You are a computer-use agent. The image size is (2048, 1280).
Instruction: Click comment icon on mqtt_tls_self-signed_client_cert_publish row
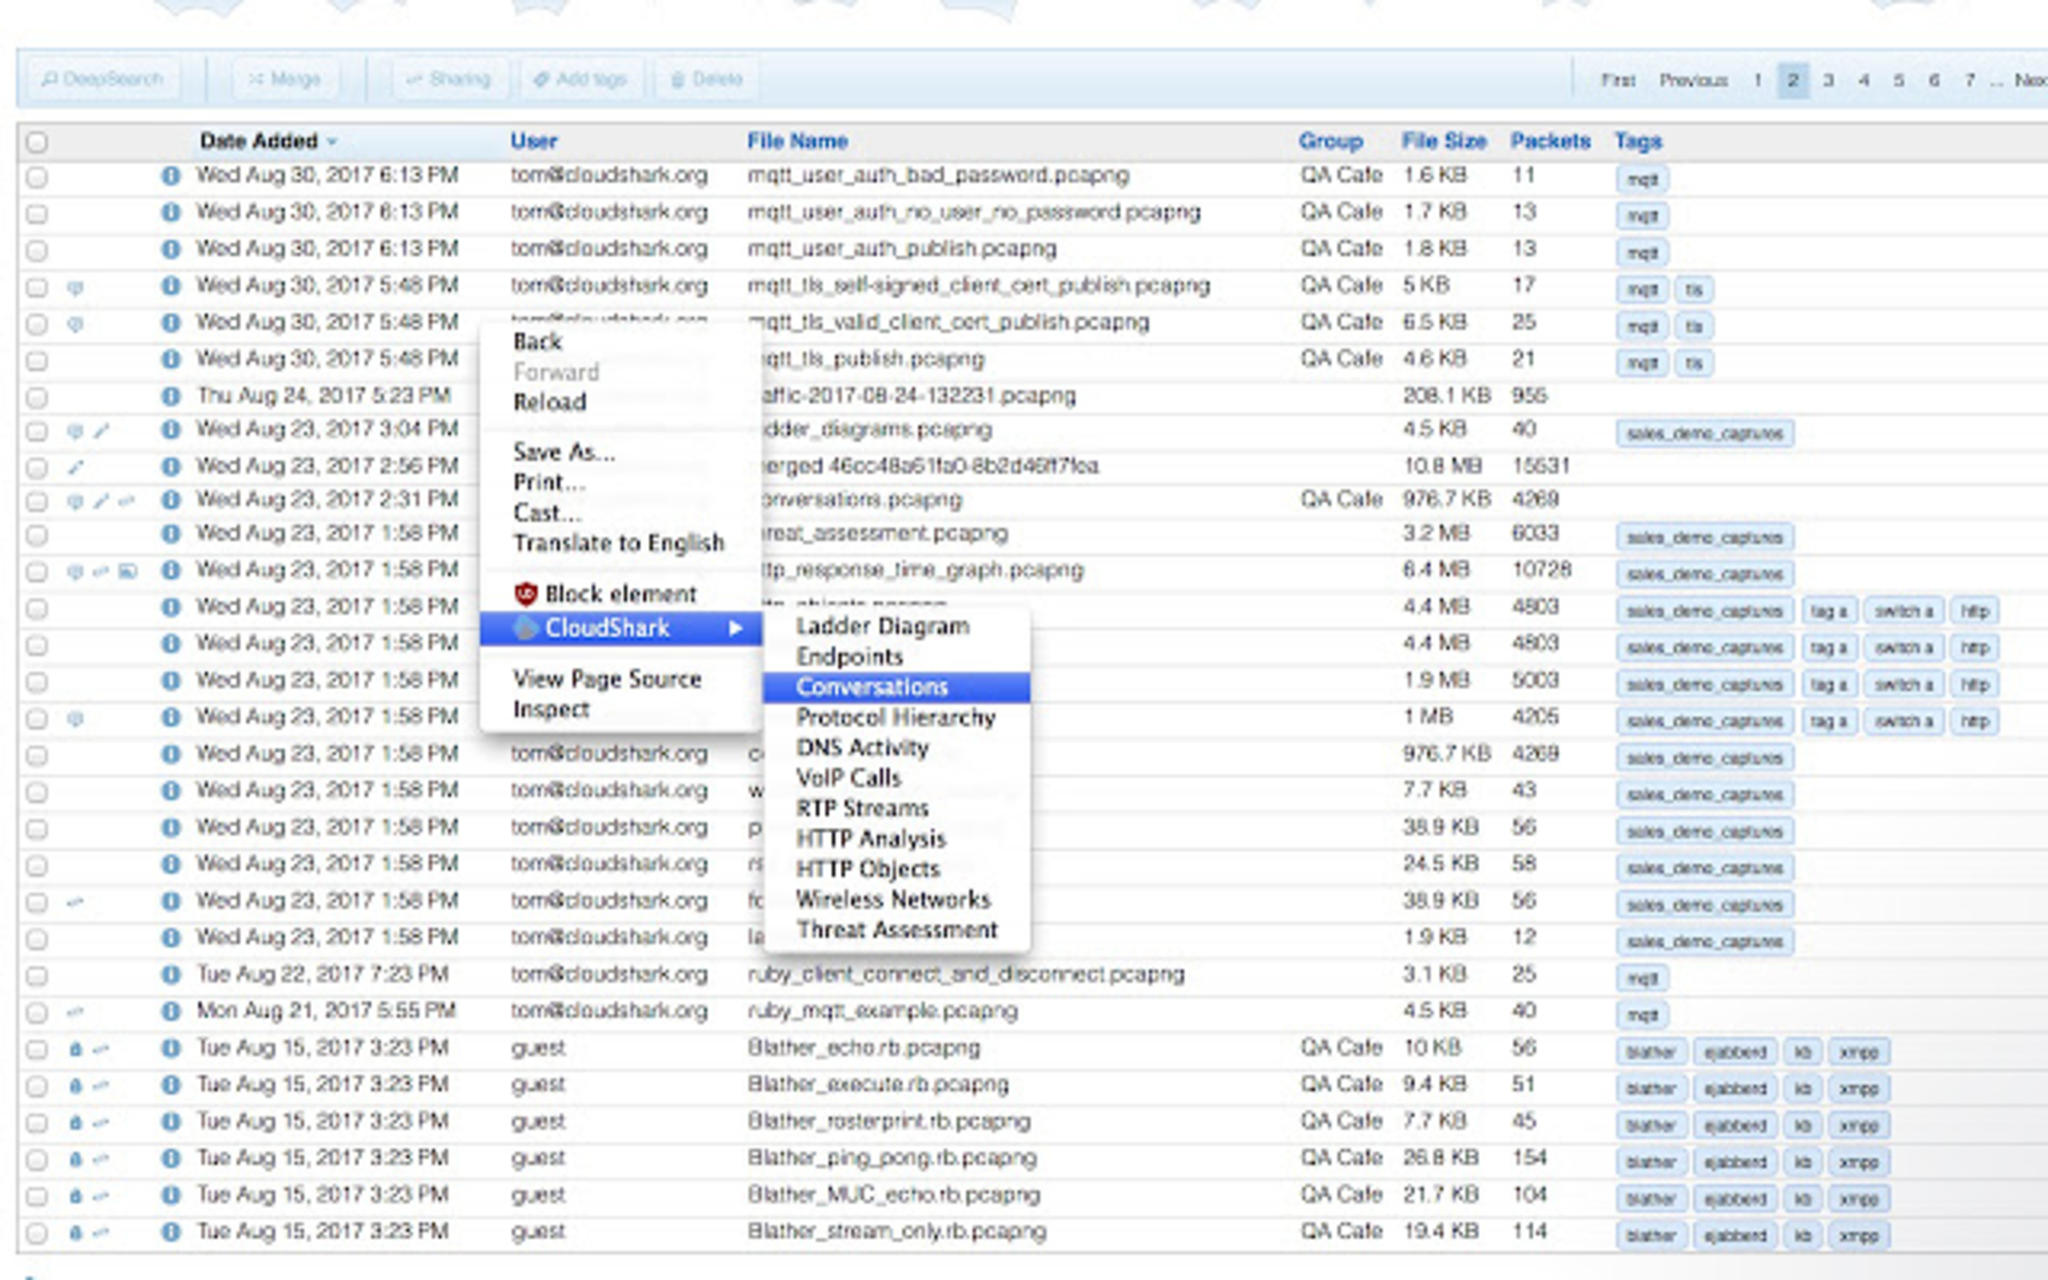[75, 288]
